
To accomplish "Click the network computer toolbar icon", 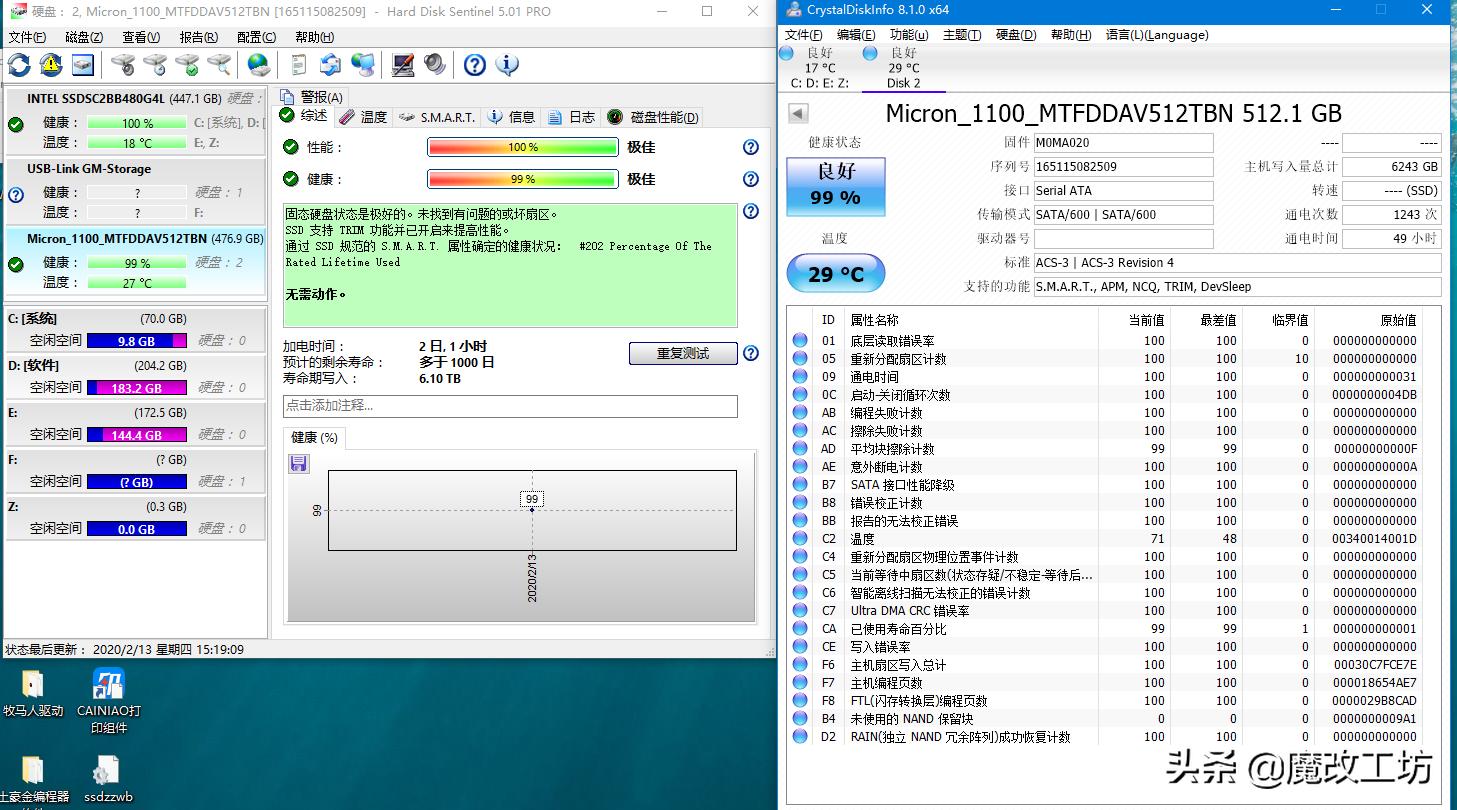I will (365, 64).
